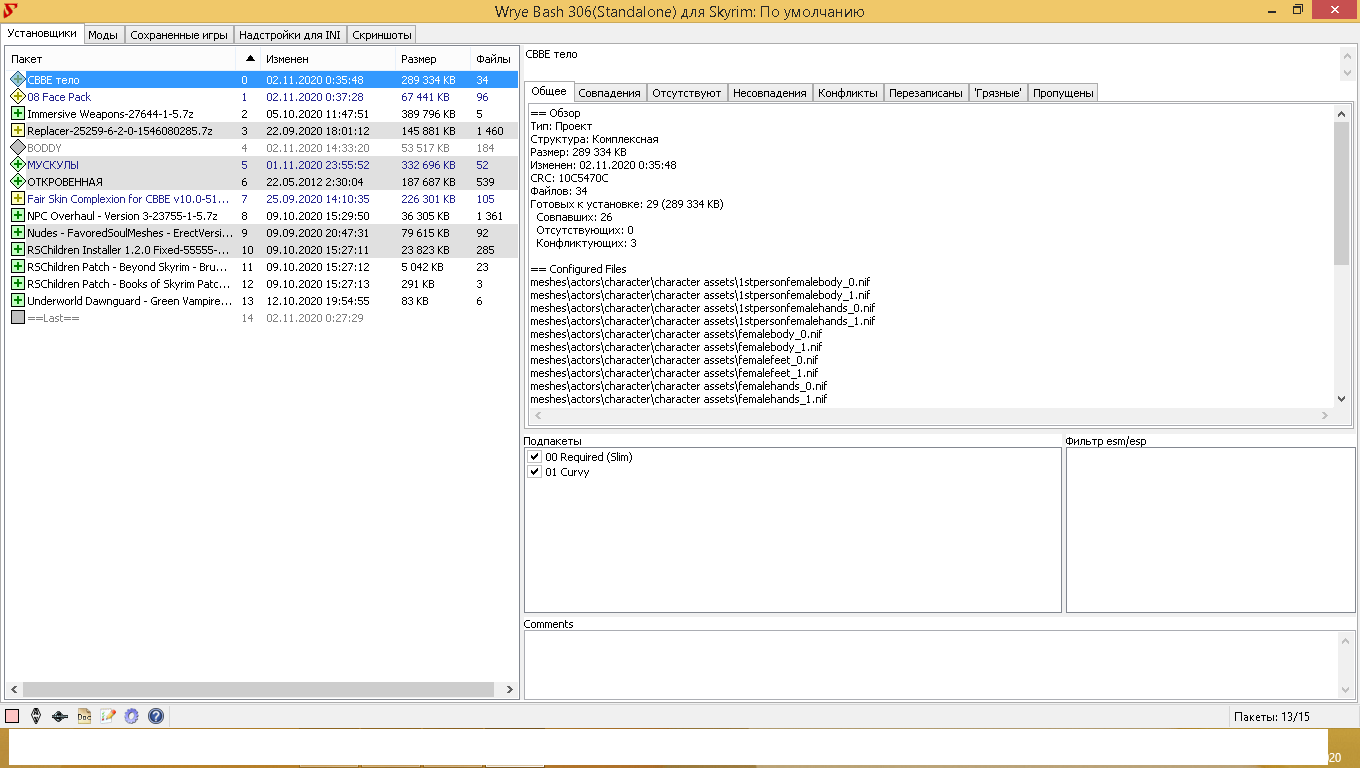This screenshot has width=1360, height=768.
Task: Click the pink square status bar icon
Action: (x=12, y=716)
